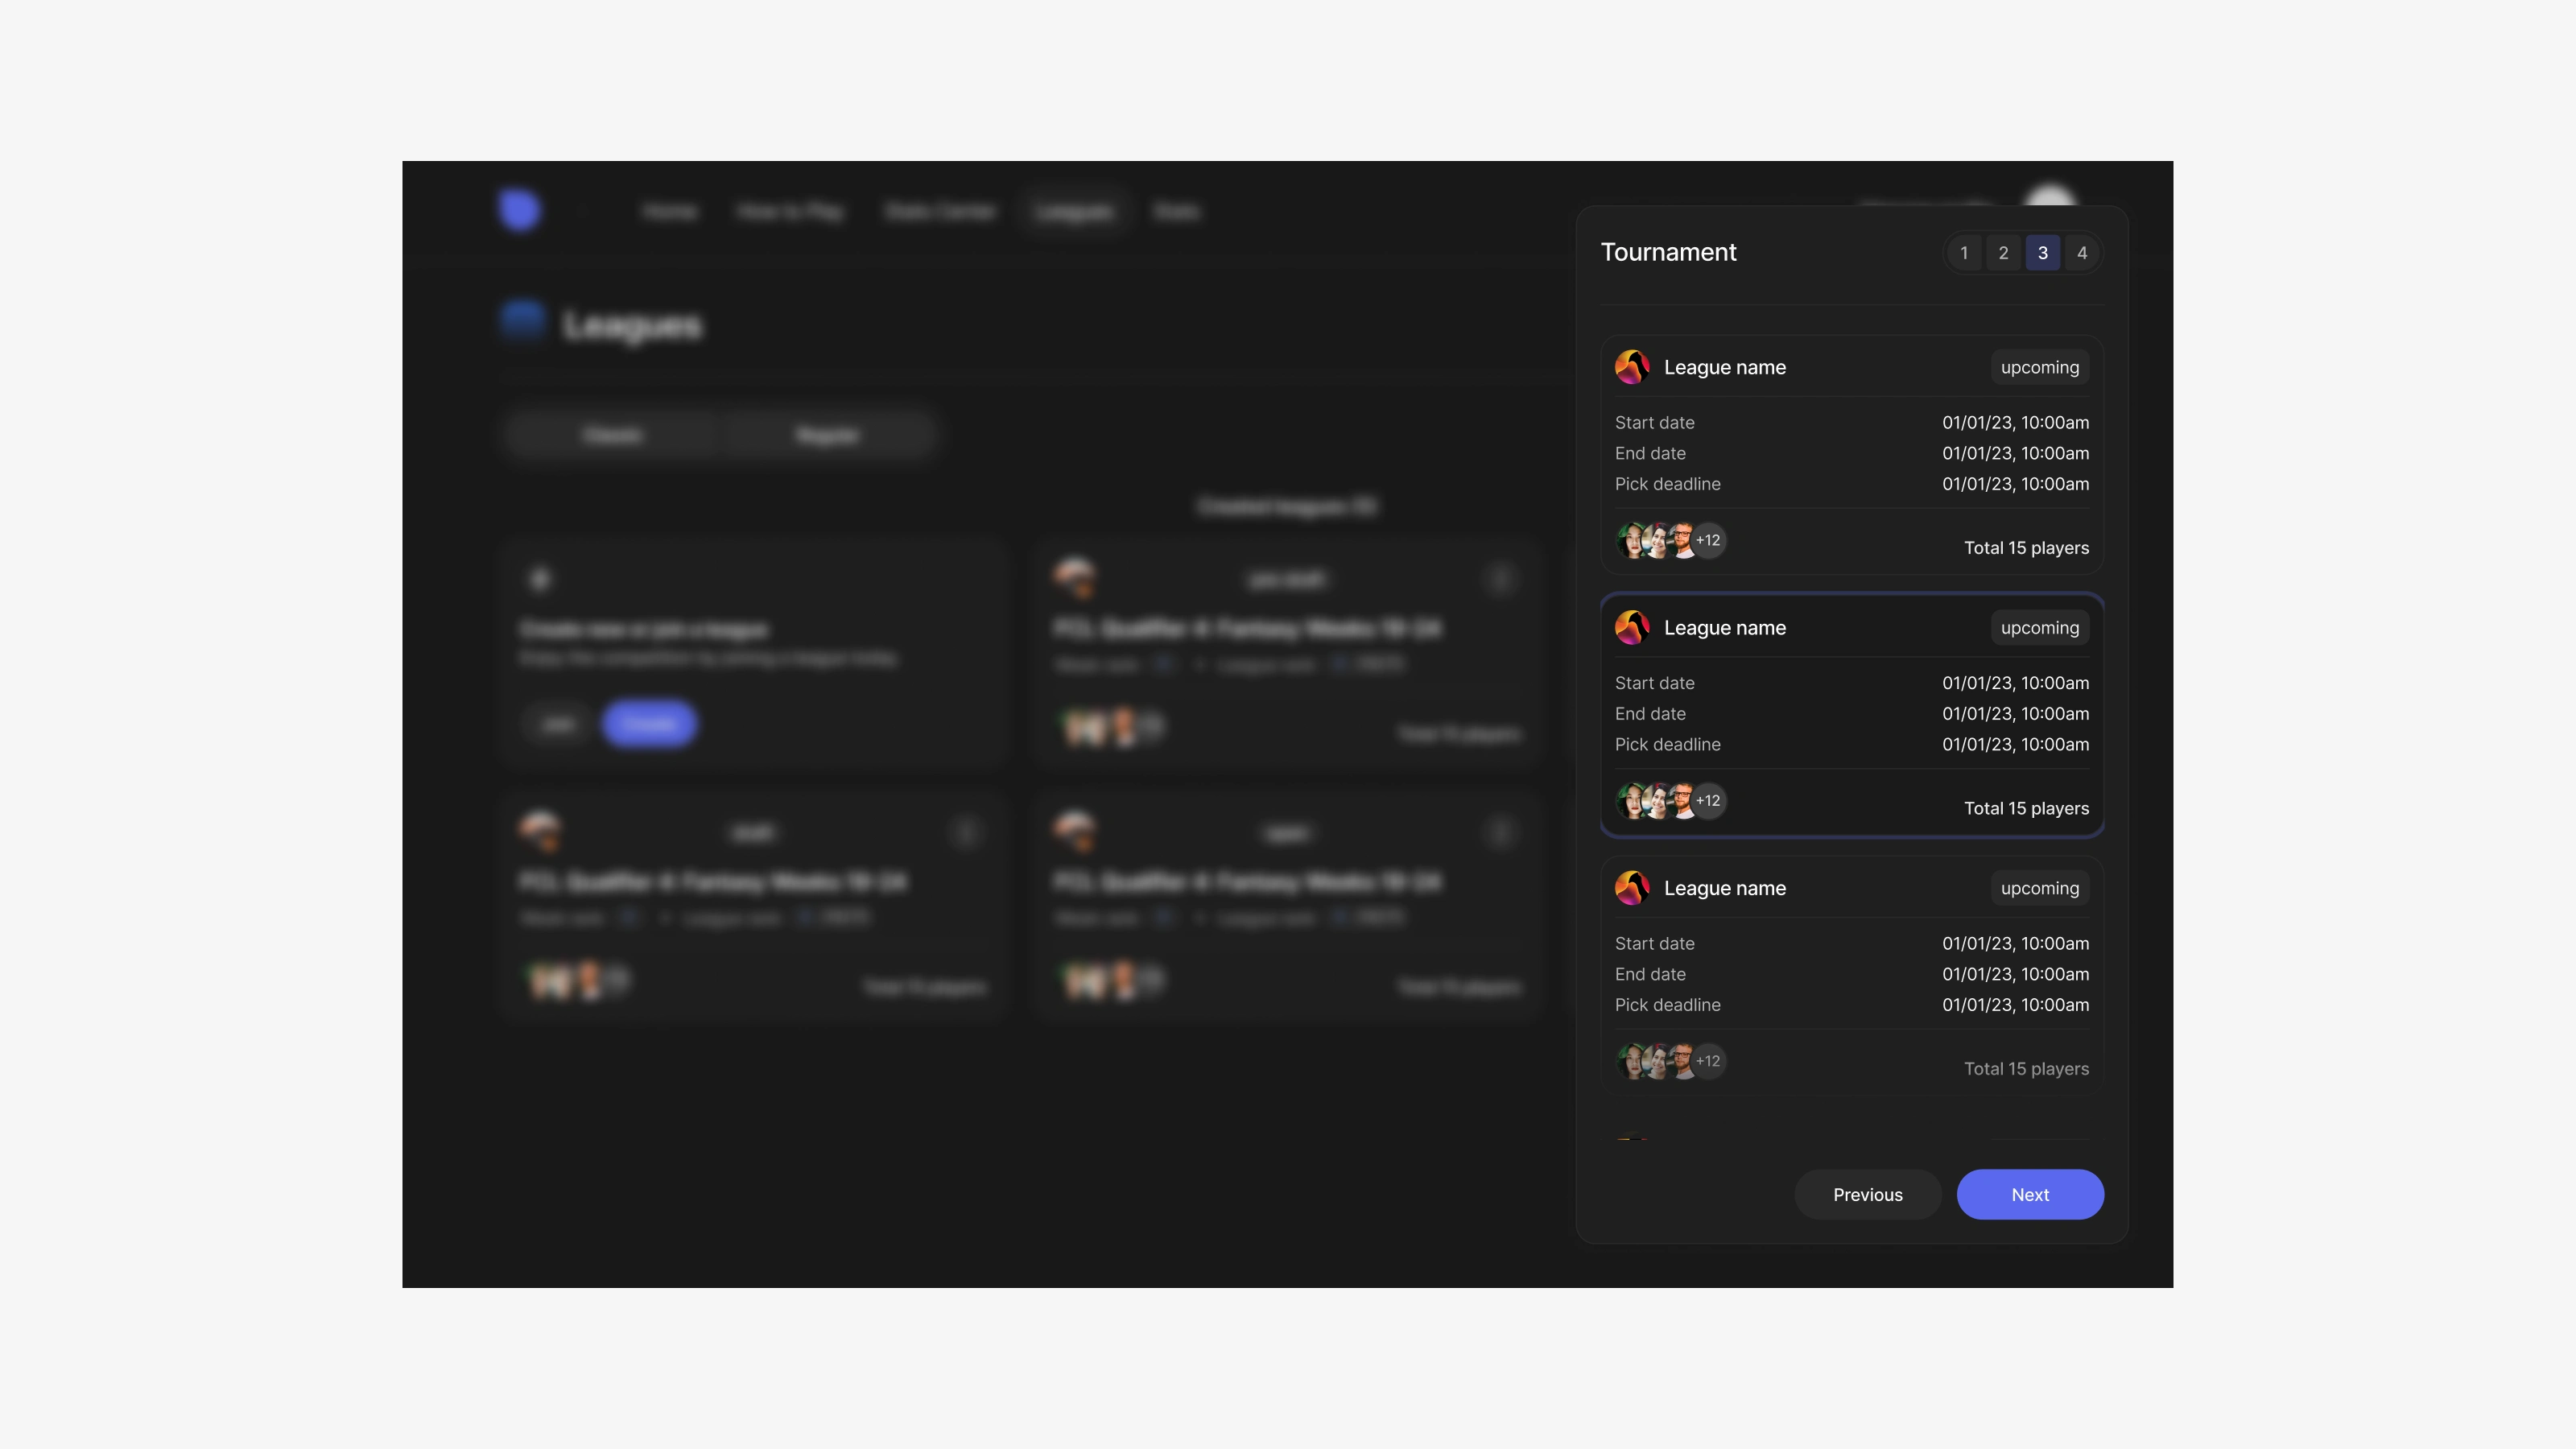Jump to step 4 in Tournament
This screenshot has height=1449, width=2576.
coord(2082,253)
